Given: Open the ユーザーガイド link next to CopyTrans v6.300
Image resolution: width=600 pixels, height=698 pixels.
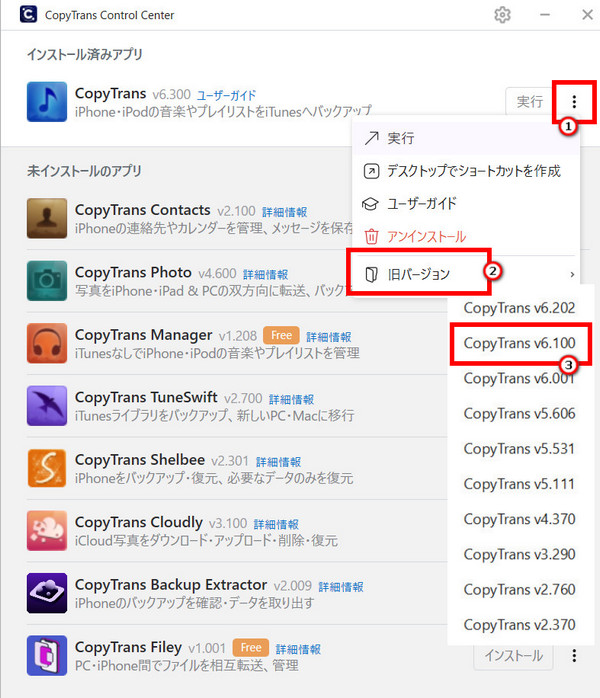Looking at the screenshot, I should point(227,95).
